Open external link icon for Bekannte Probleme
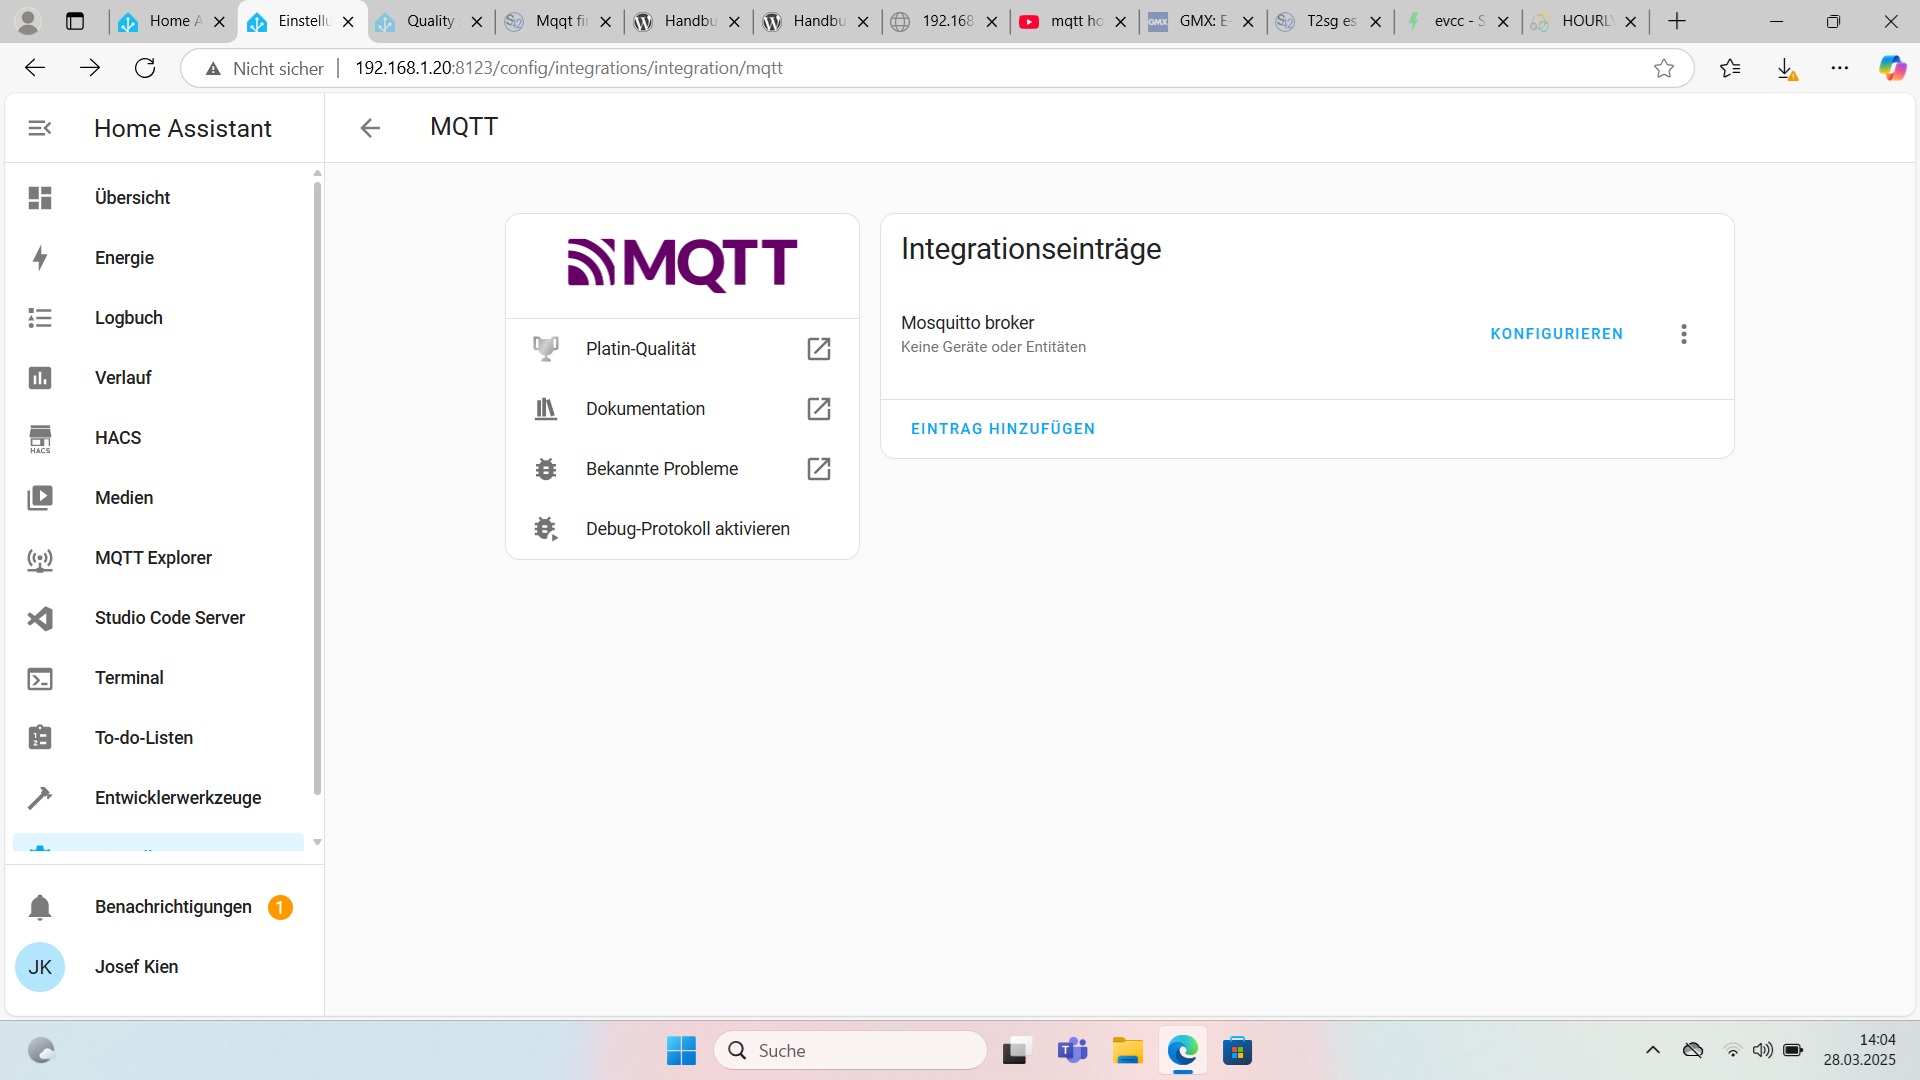Image resolution: width=1920 pixels, height=1080 pixels. pyautogui.click(x=819, y=469)
